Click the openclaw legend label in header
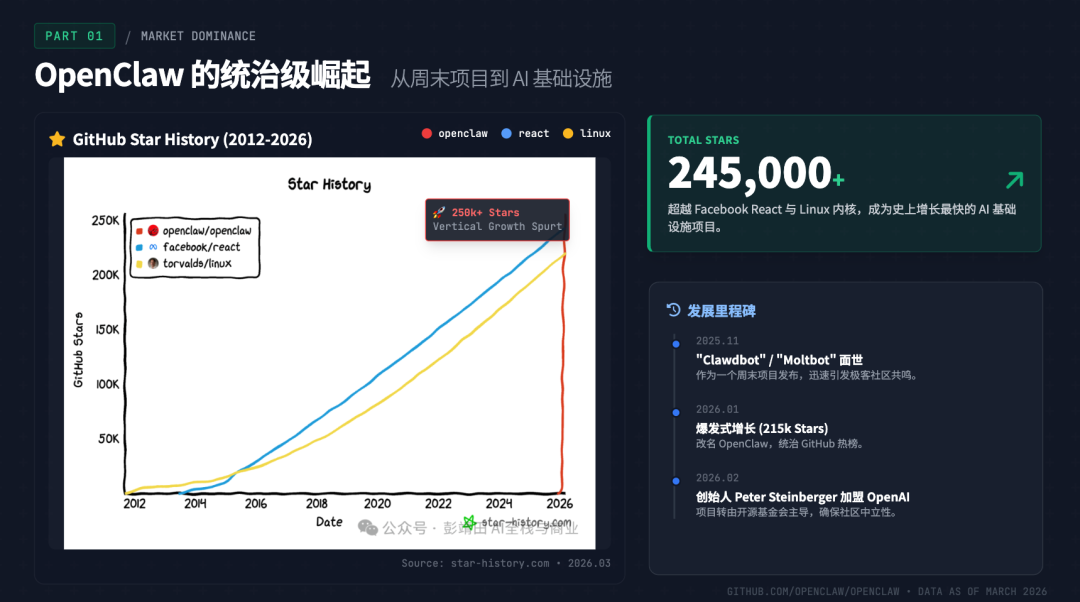This screenshot has width=1080, height=602. click(463, 134)
